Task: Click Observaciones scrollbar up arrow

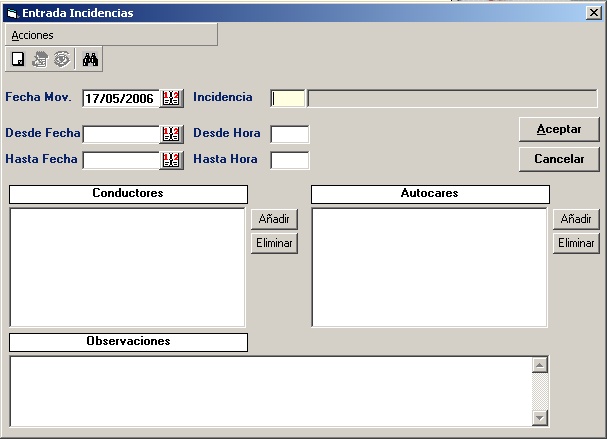Action: [x=540, y=365]
